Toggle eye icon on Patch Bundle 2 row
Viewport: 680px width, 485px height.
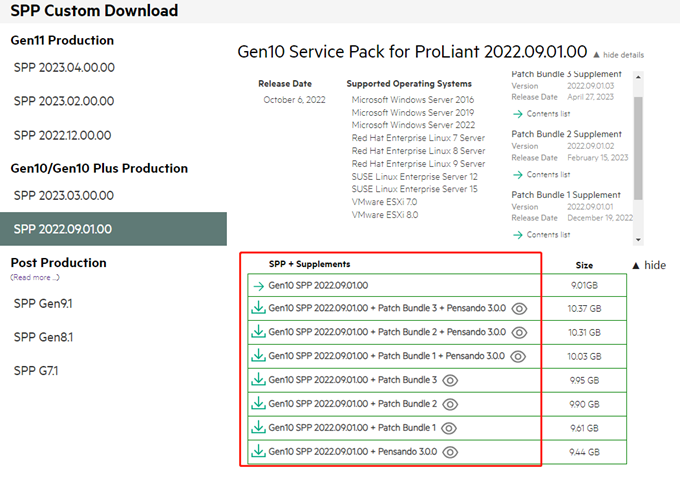pos(450,404)
